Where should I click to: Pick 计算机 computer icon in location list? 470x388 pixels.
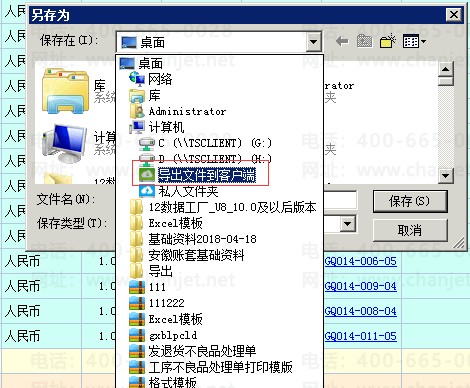click(137, 127)
